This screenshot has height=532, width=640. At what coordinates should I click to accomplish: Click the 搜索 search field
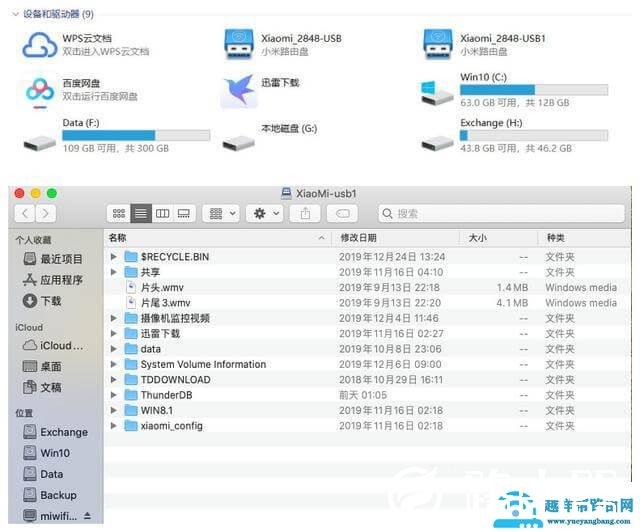501,213
